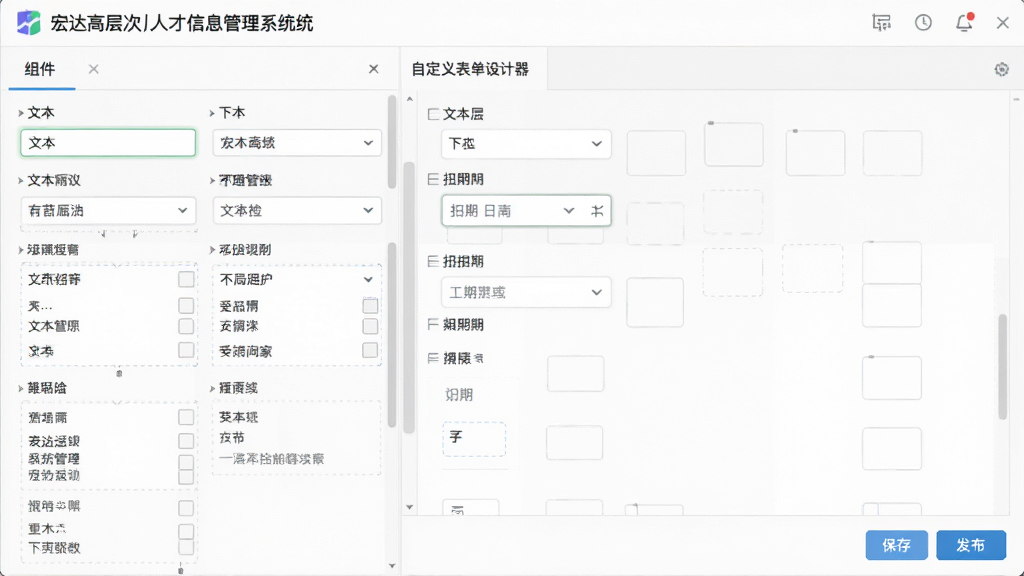Select the 农布 item in right list

click(232, 438)
